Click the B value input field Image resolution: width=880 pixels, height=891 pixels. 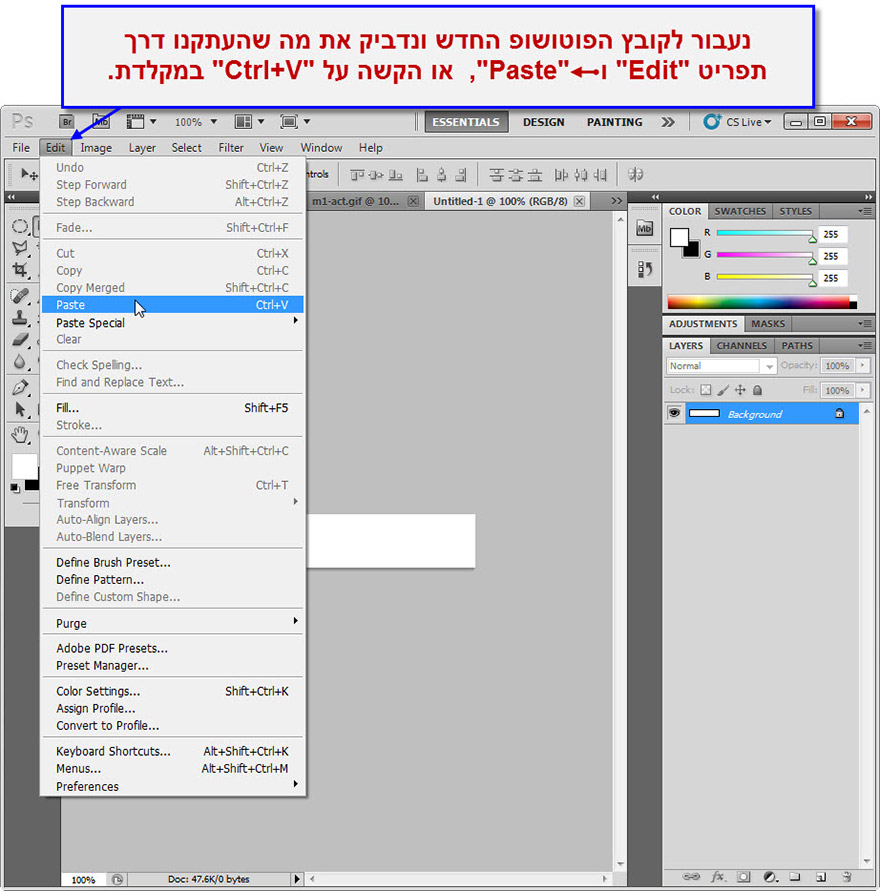click(833, 278)
